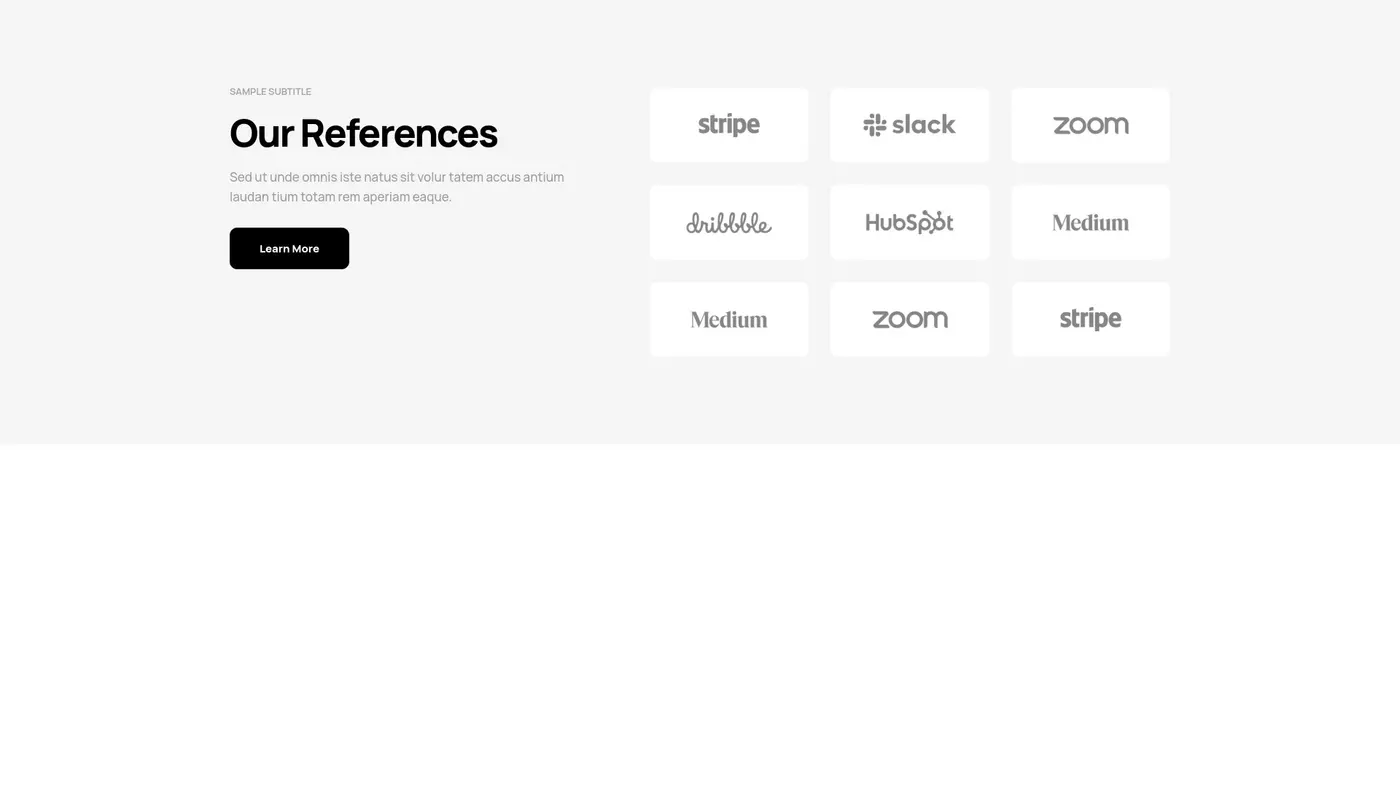This screenshot has width=1400, height=788.
Task: Click the "laudan tium totam" text line
Action: click(340, 197)
